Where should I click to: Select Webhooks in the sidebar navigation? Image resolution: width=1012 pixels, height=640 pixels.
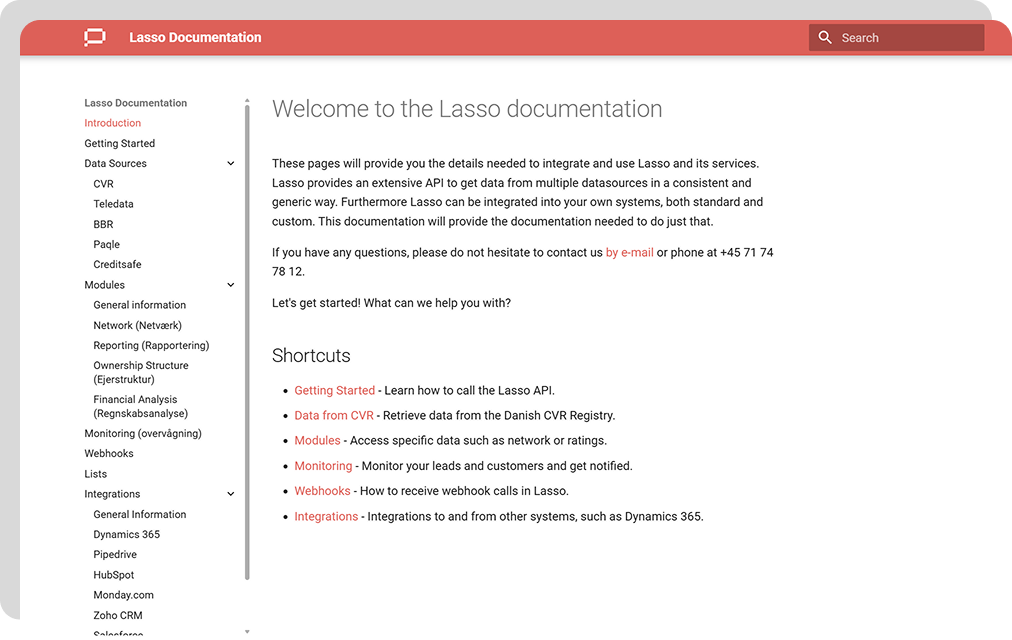tap(109, 454)
